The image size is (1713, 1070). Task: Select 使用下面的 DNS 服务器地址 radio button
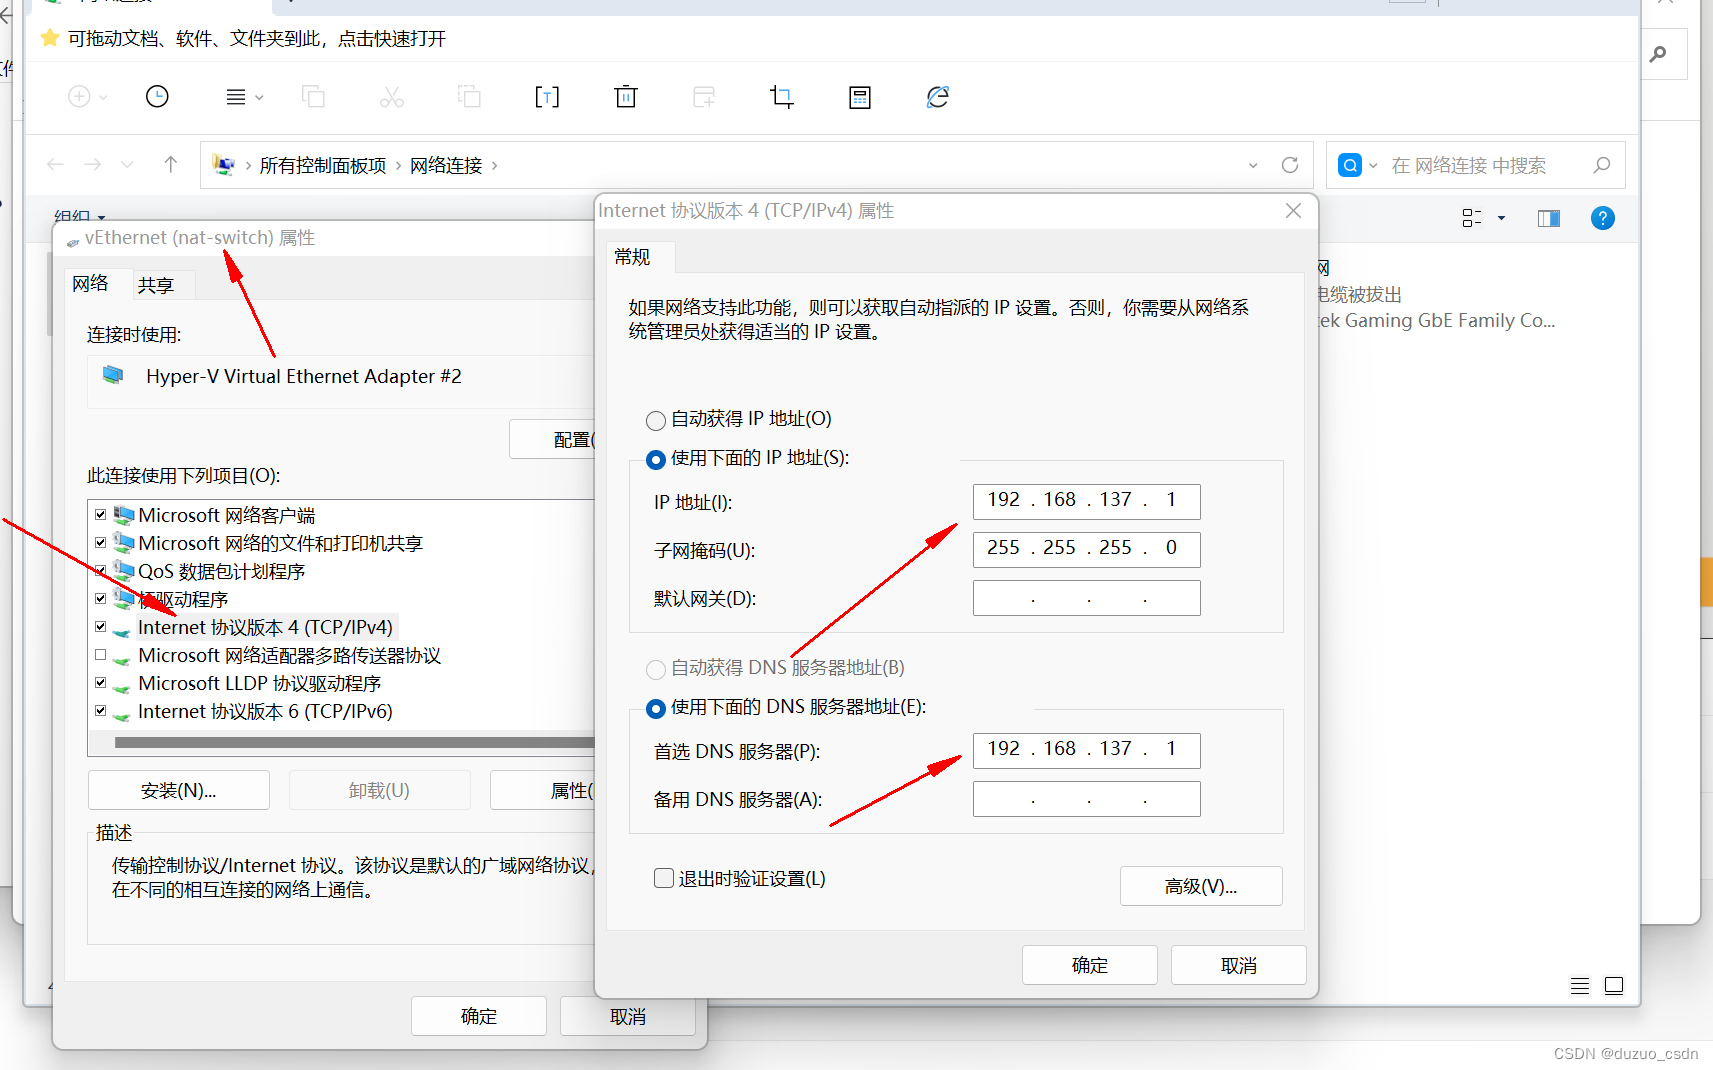[x=656, y=709]
